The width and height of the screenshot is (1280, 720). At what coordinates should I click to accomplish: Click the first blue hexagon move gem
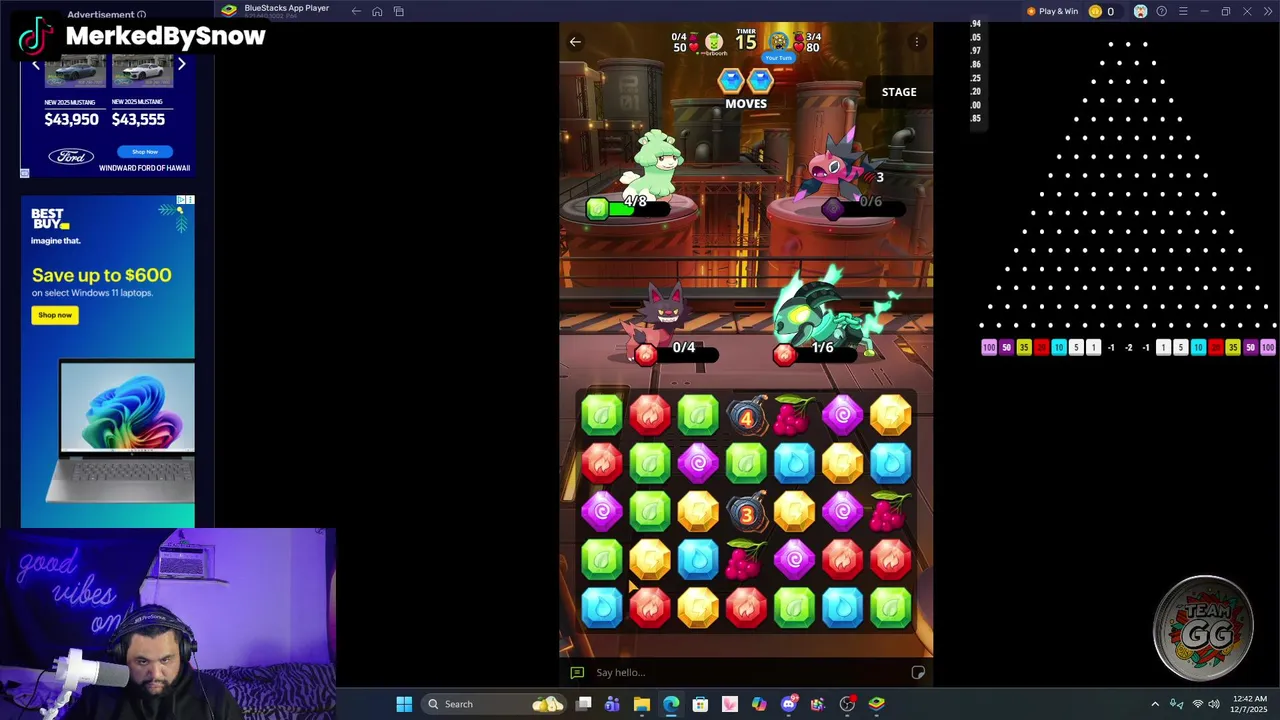pos(731,80)
